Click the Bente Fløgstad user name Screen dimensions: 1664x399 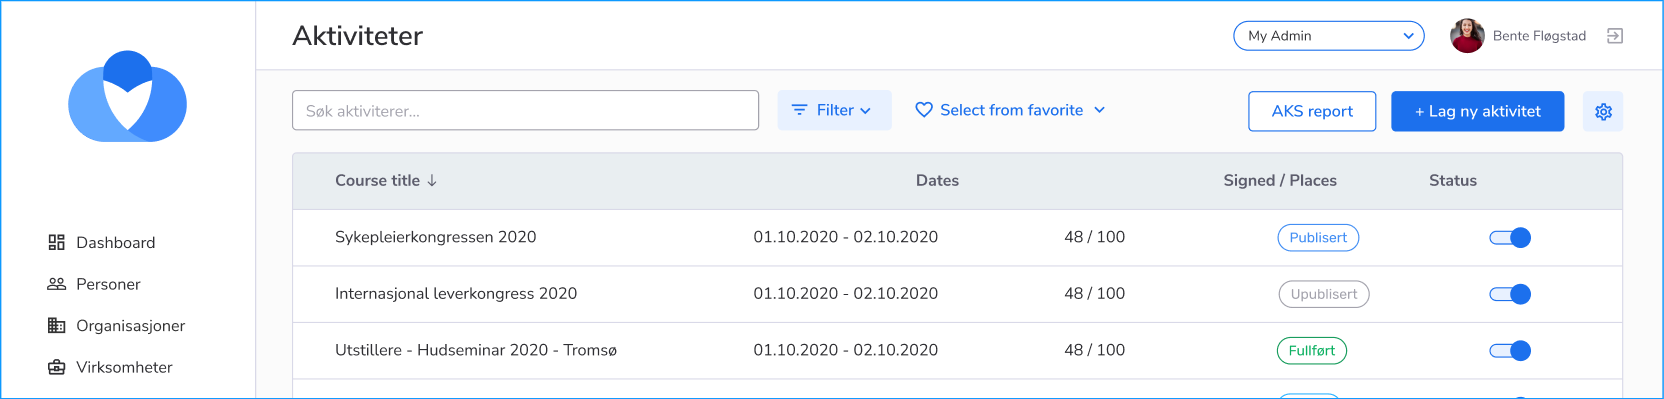point(1539,36)
